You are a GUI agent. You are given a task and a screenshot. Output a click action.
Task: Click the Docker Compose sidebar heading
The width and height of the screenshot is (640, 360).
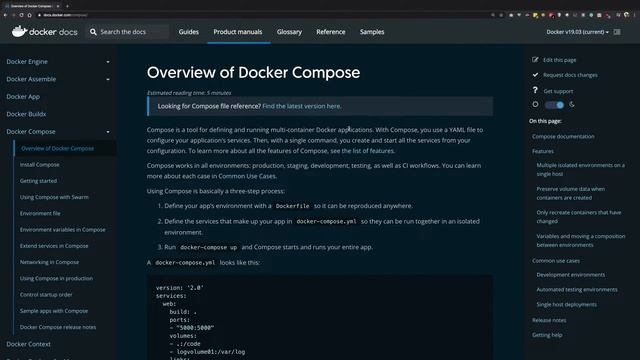pos(31,132)
